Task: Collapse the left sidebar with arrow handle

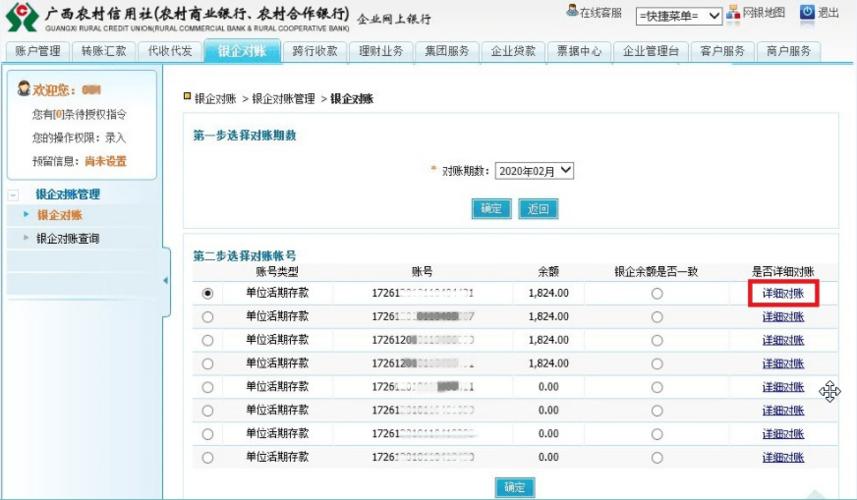Action: click(165, 280)
